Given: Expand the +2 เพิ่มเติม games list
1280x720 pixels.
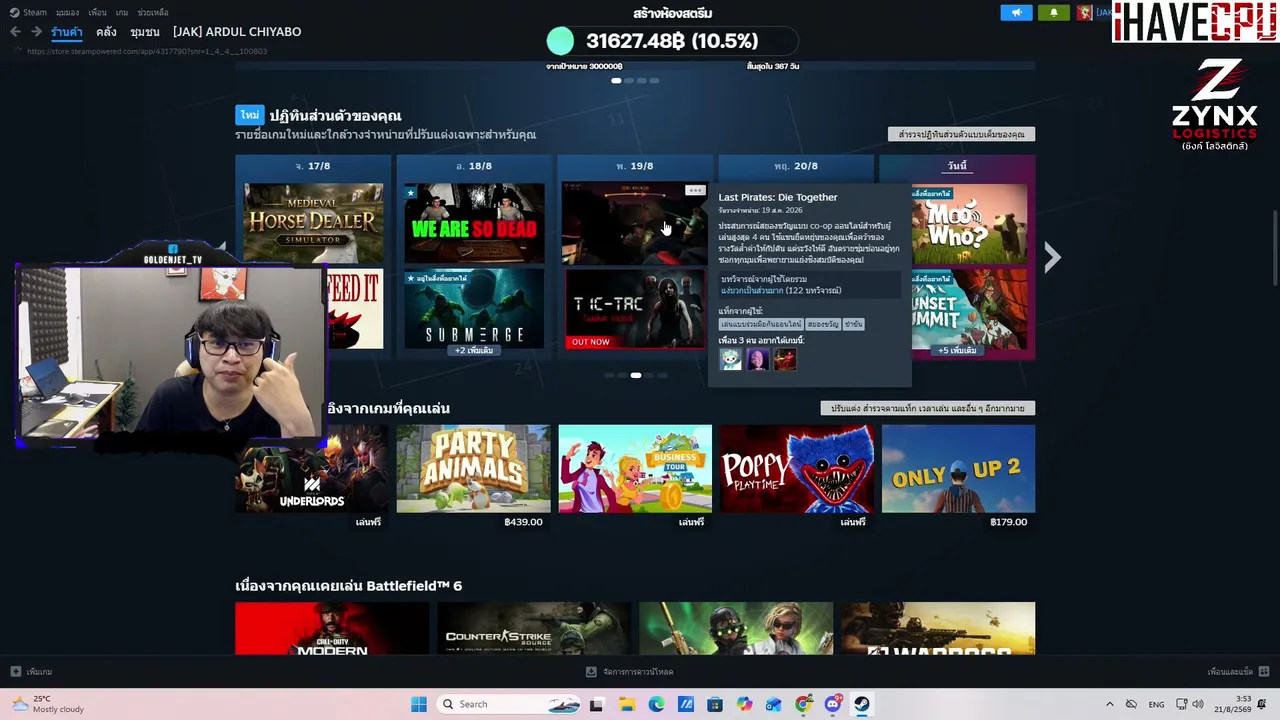Looking at the screenshot, I should [x=474, y=351].
